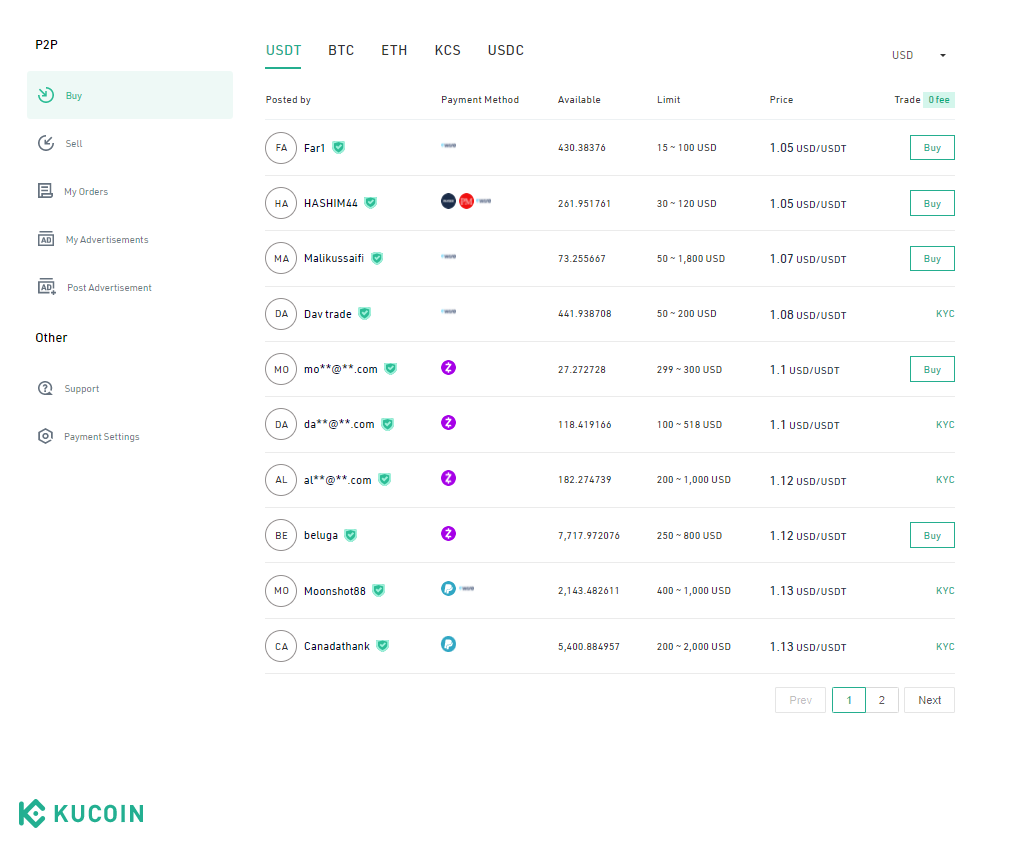Click the Post Advertisement AD-plus icon

tap(47, 287)
